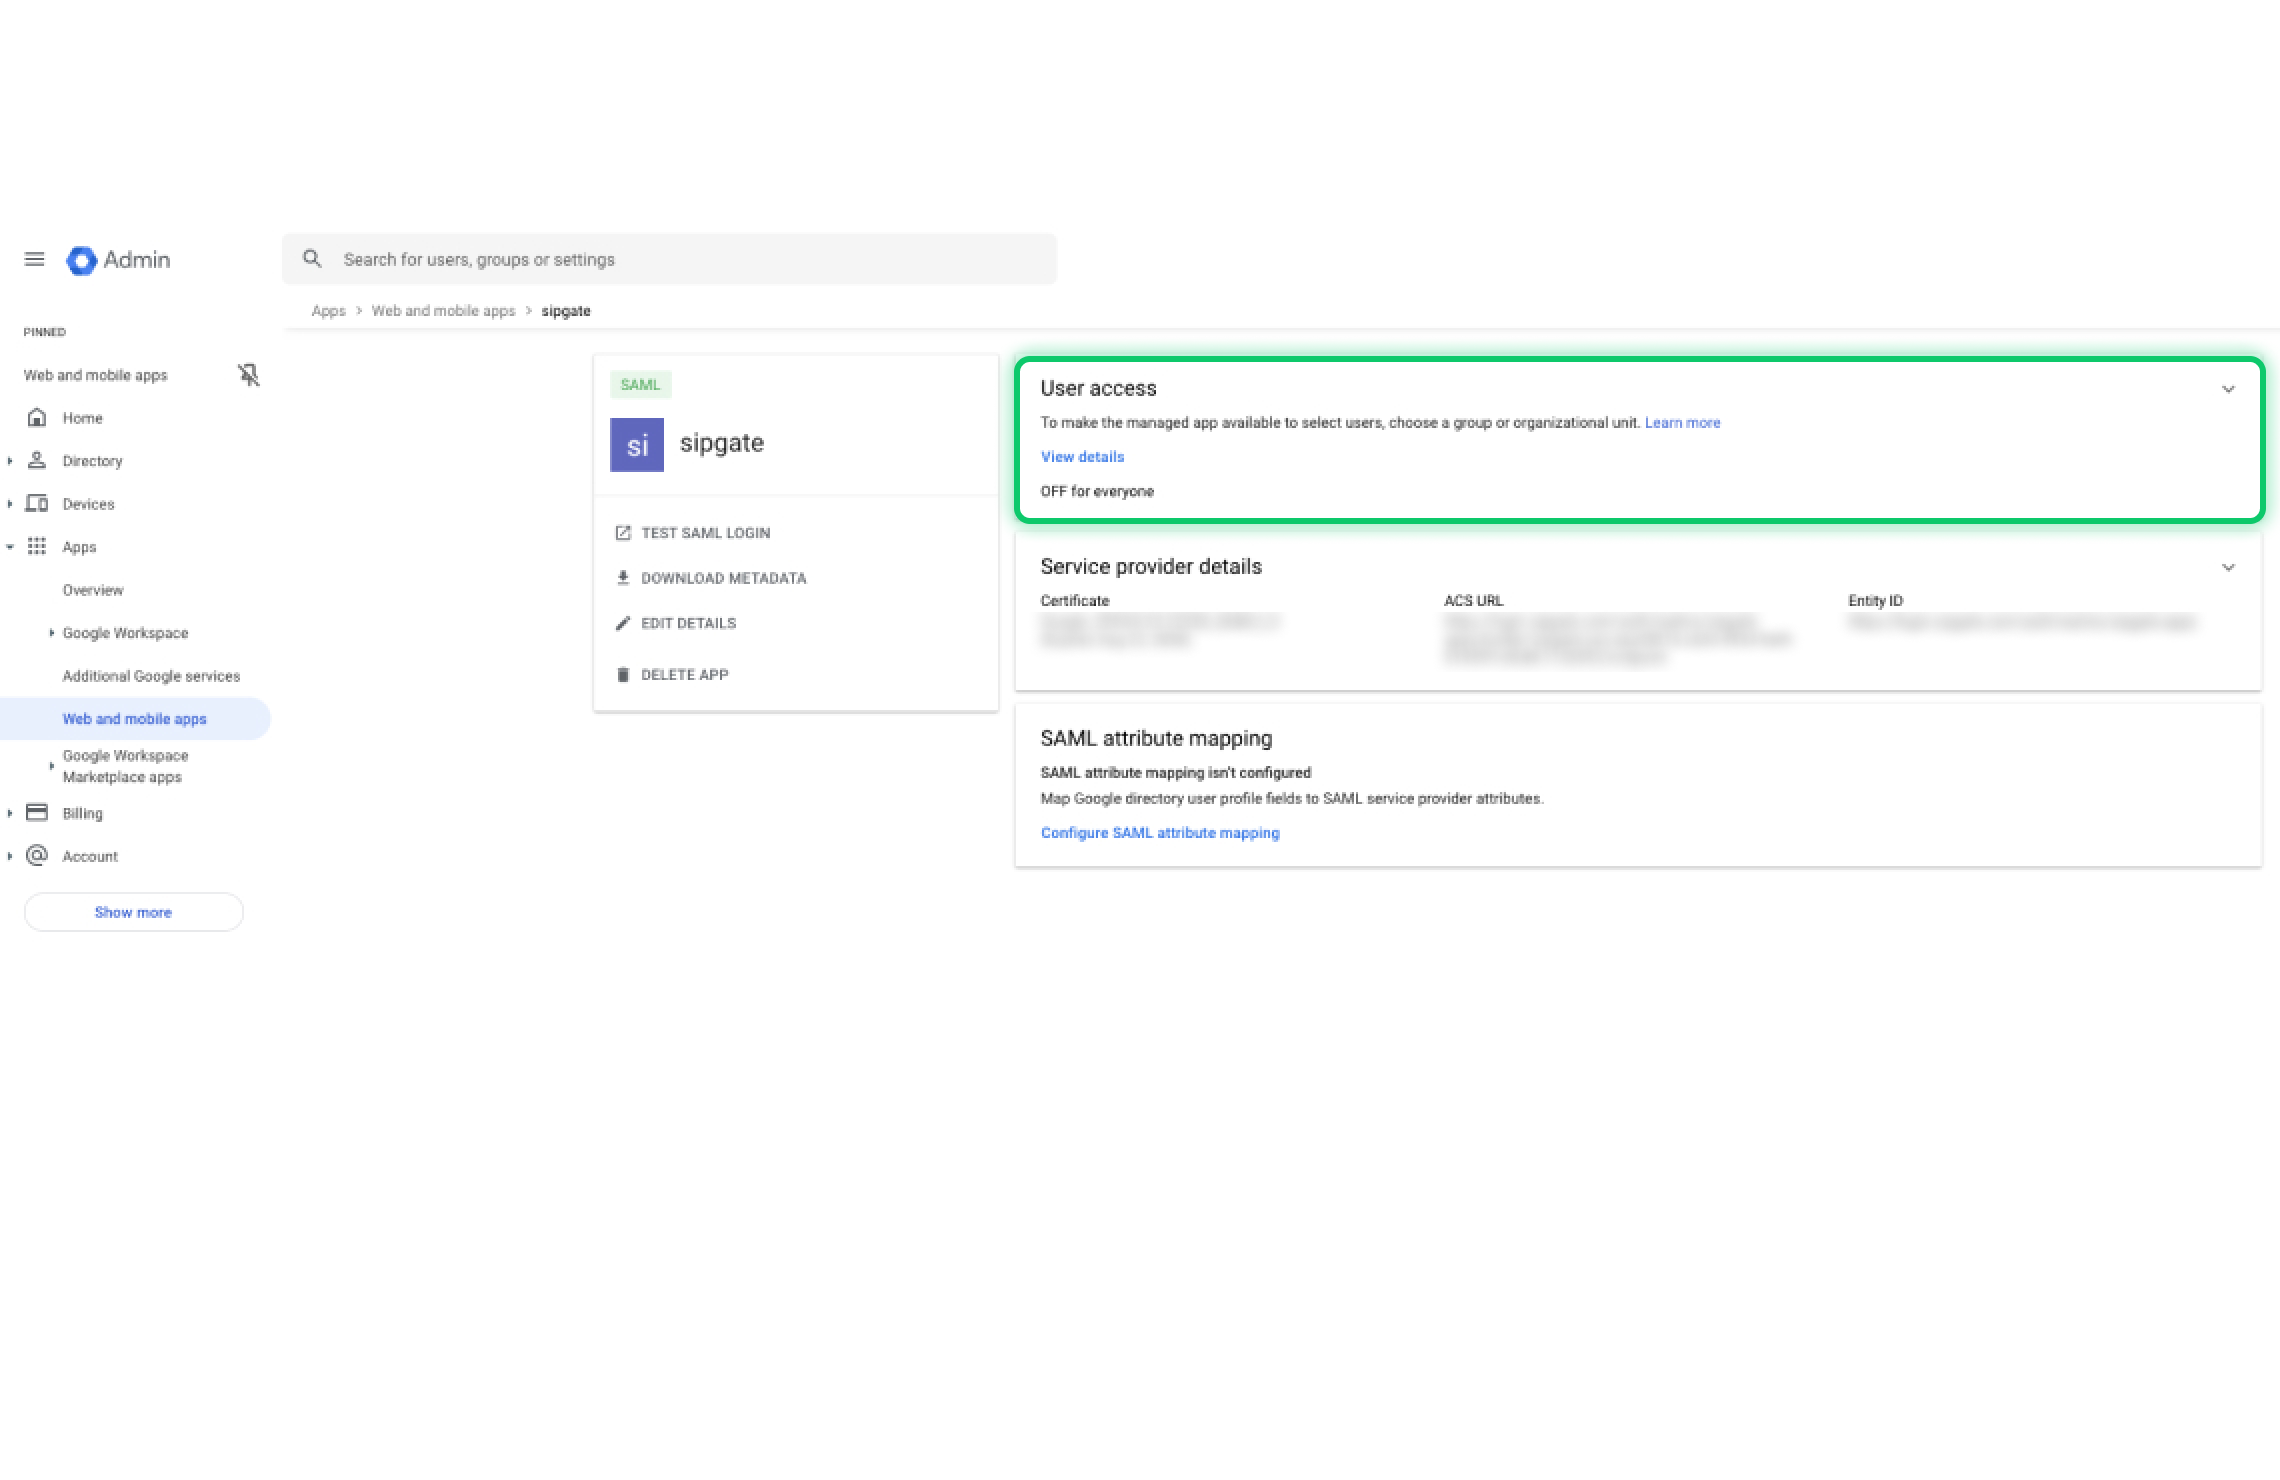Go to Web and mobile apps breadcrumb
The image size is (2280, 1480).
pyautogui.click(x=443, y=311)
